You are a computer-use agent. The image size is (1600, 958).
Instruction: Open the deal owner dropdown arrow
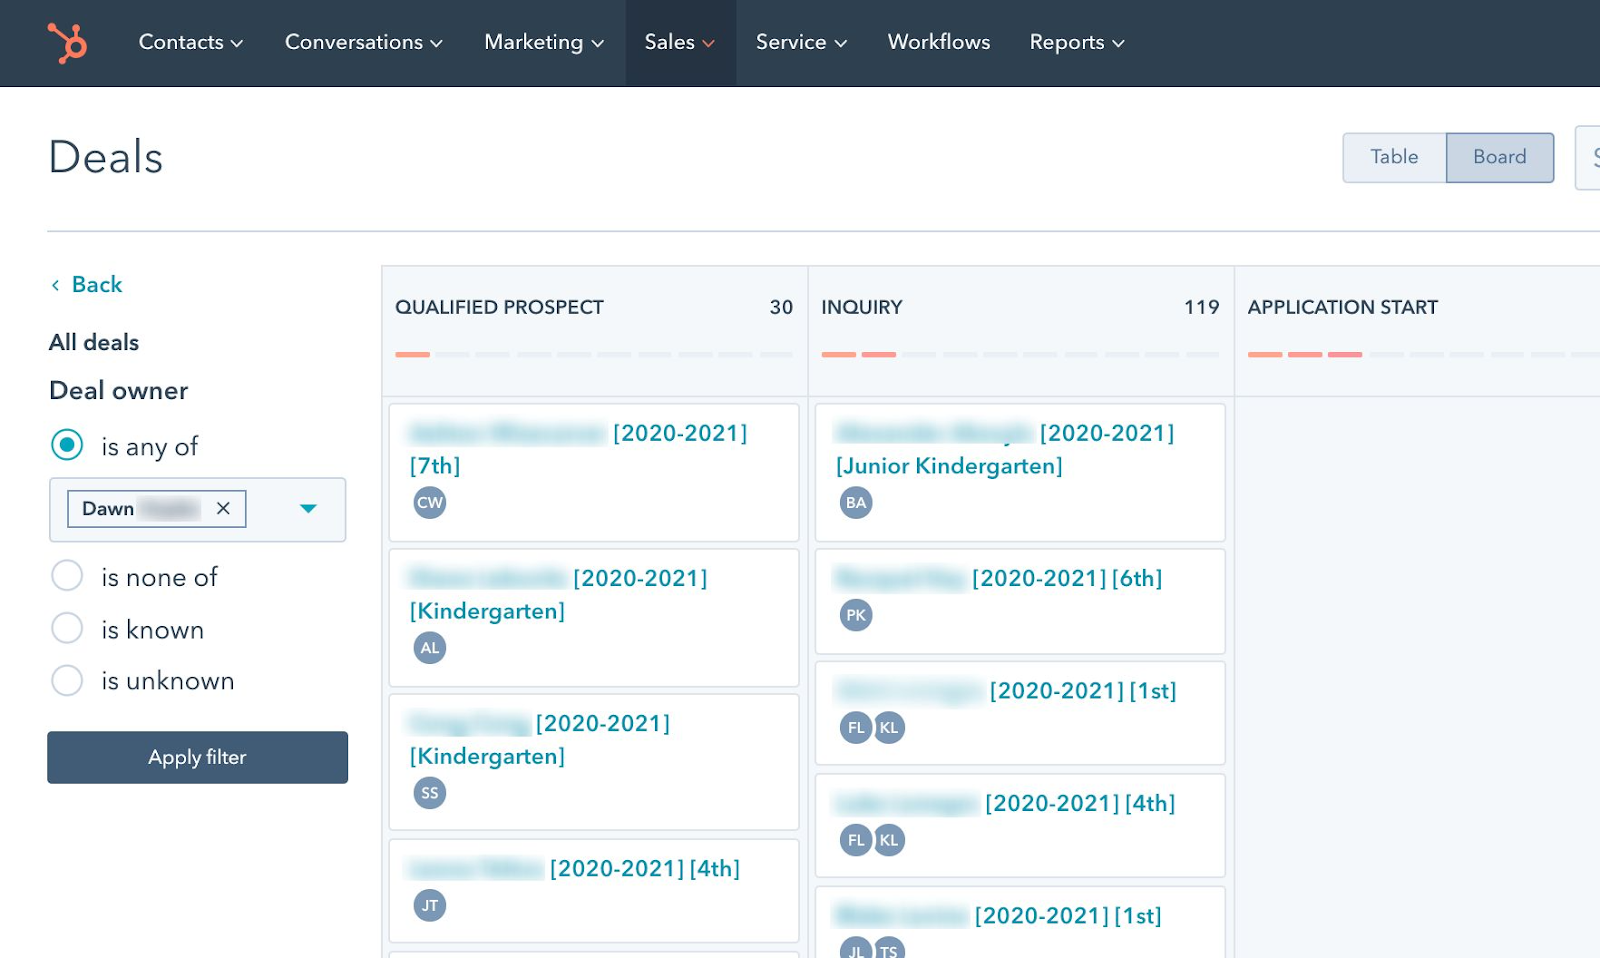(x=308, y=509)
